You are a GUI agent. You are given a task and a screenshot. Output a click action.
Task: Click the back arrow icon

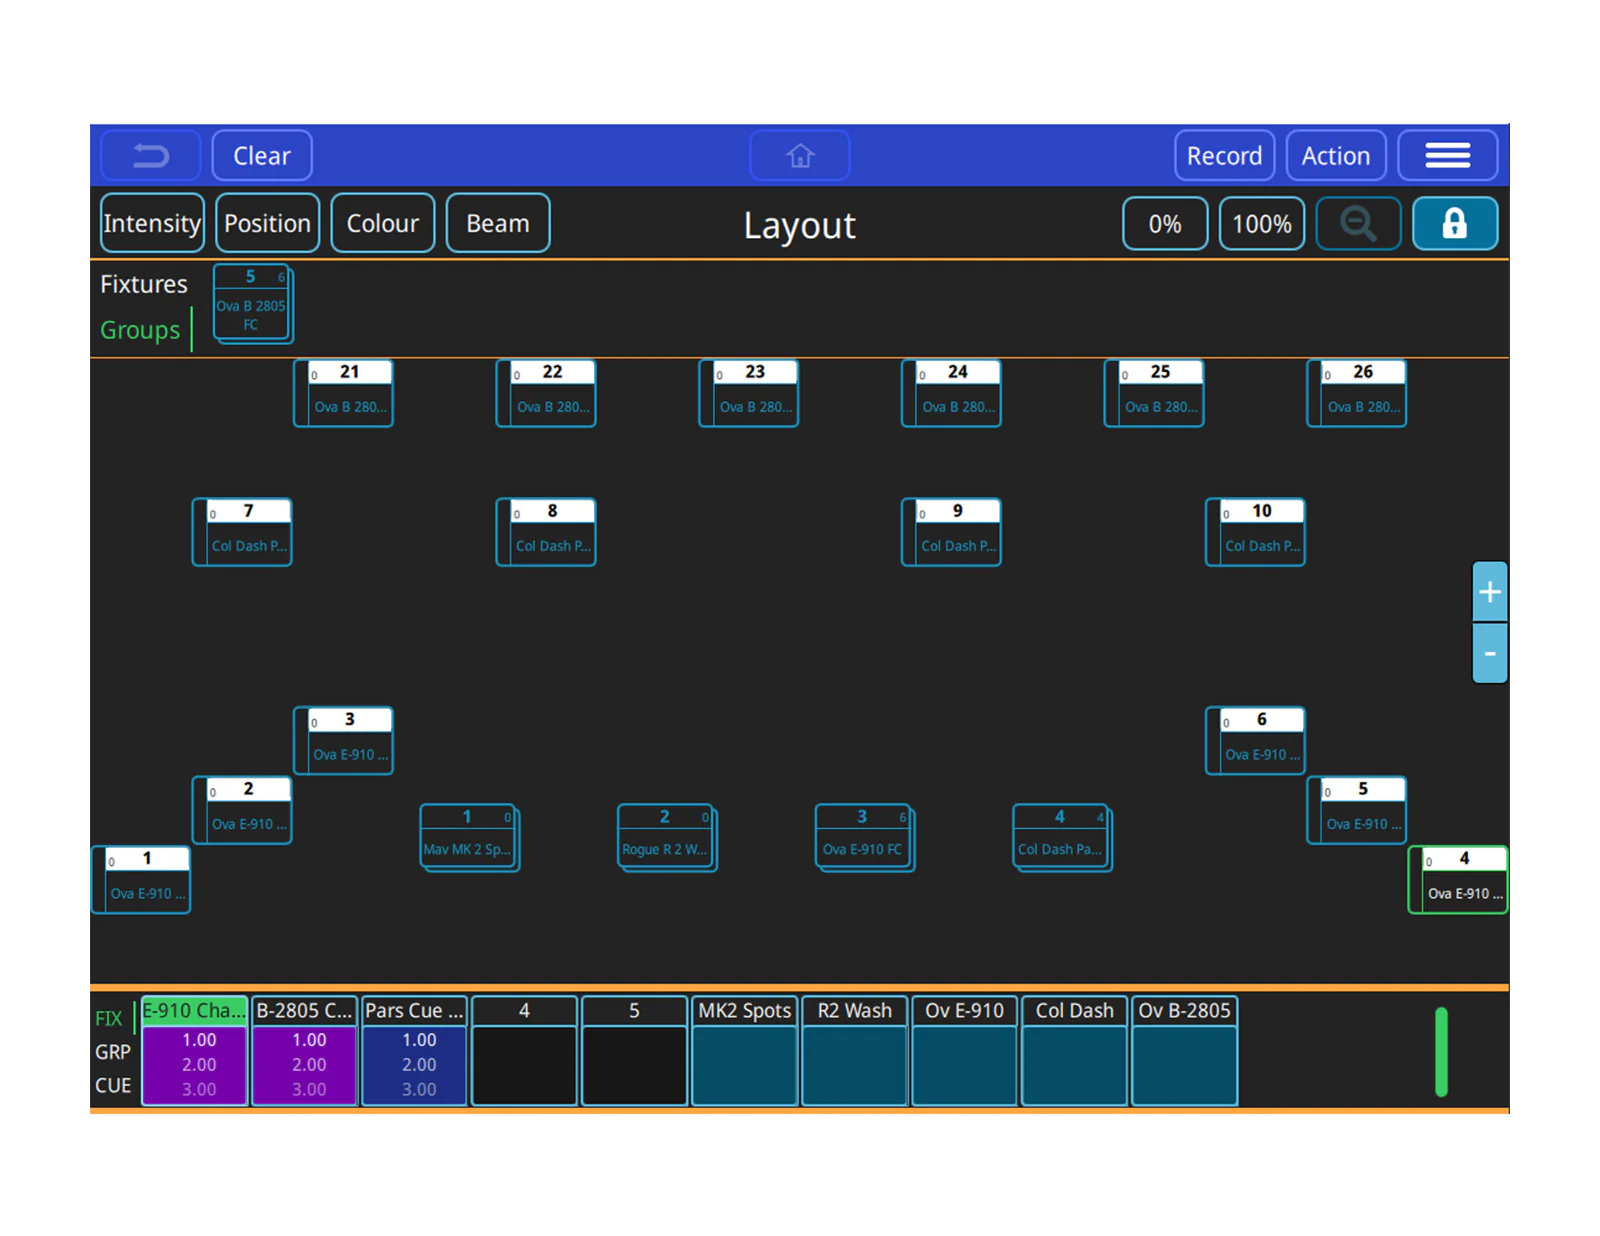(151, 156)
